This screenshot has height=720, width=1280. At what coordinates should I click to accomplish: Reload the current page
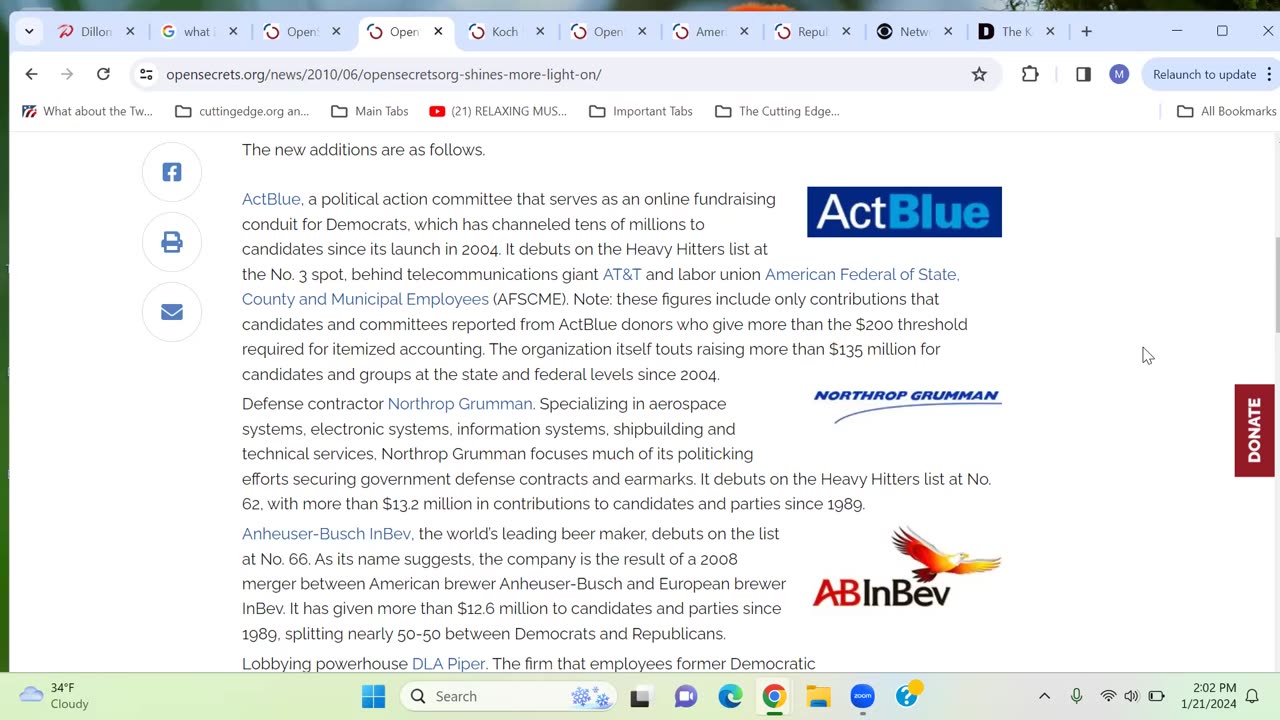(103, 74)
